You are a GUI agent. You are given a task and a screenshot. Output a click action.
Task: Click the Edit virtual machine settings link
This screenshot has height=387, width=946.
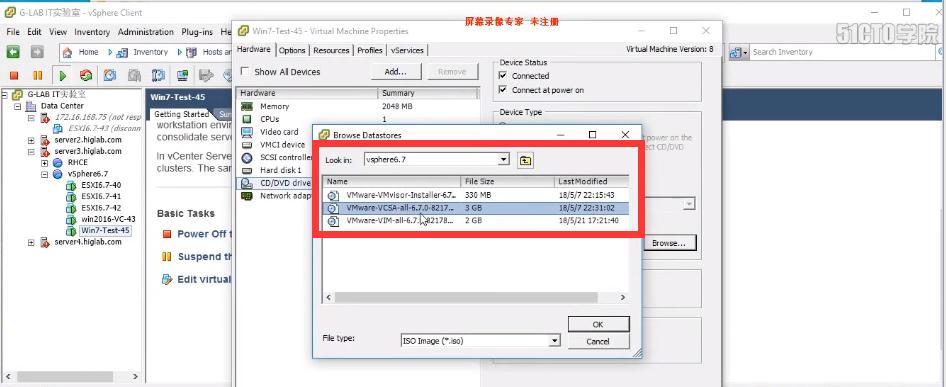204,280
